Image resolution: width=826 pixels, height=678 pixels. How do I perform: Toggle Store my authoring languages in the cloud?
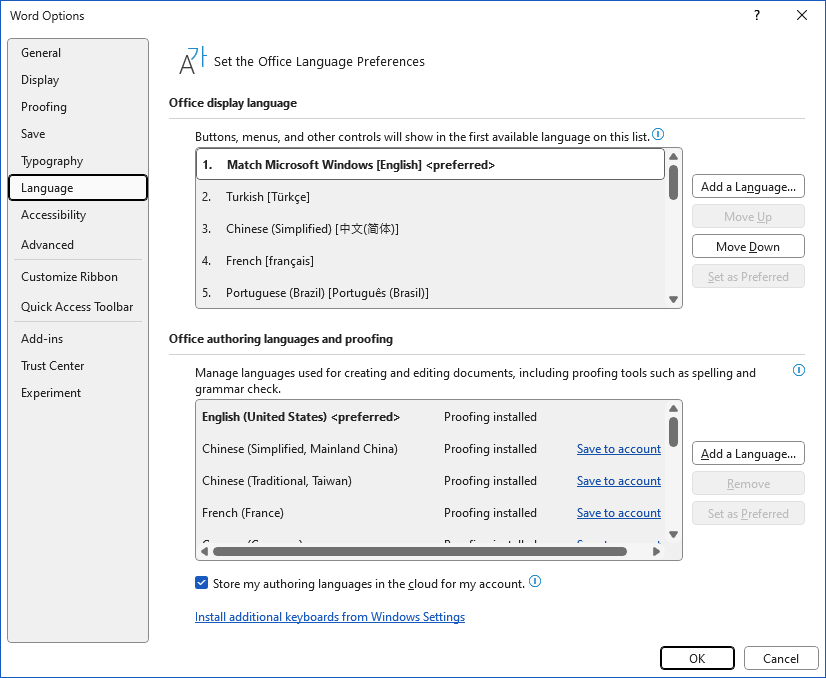[x=201, y=583]
